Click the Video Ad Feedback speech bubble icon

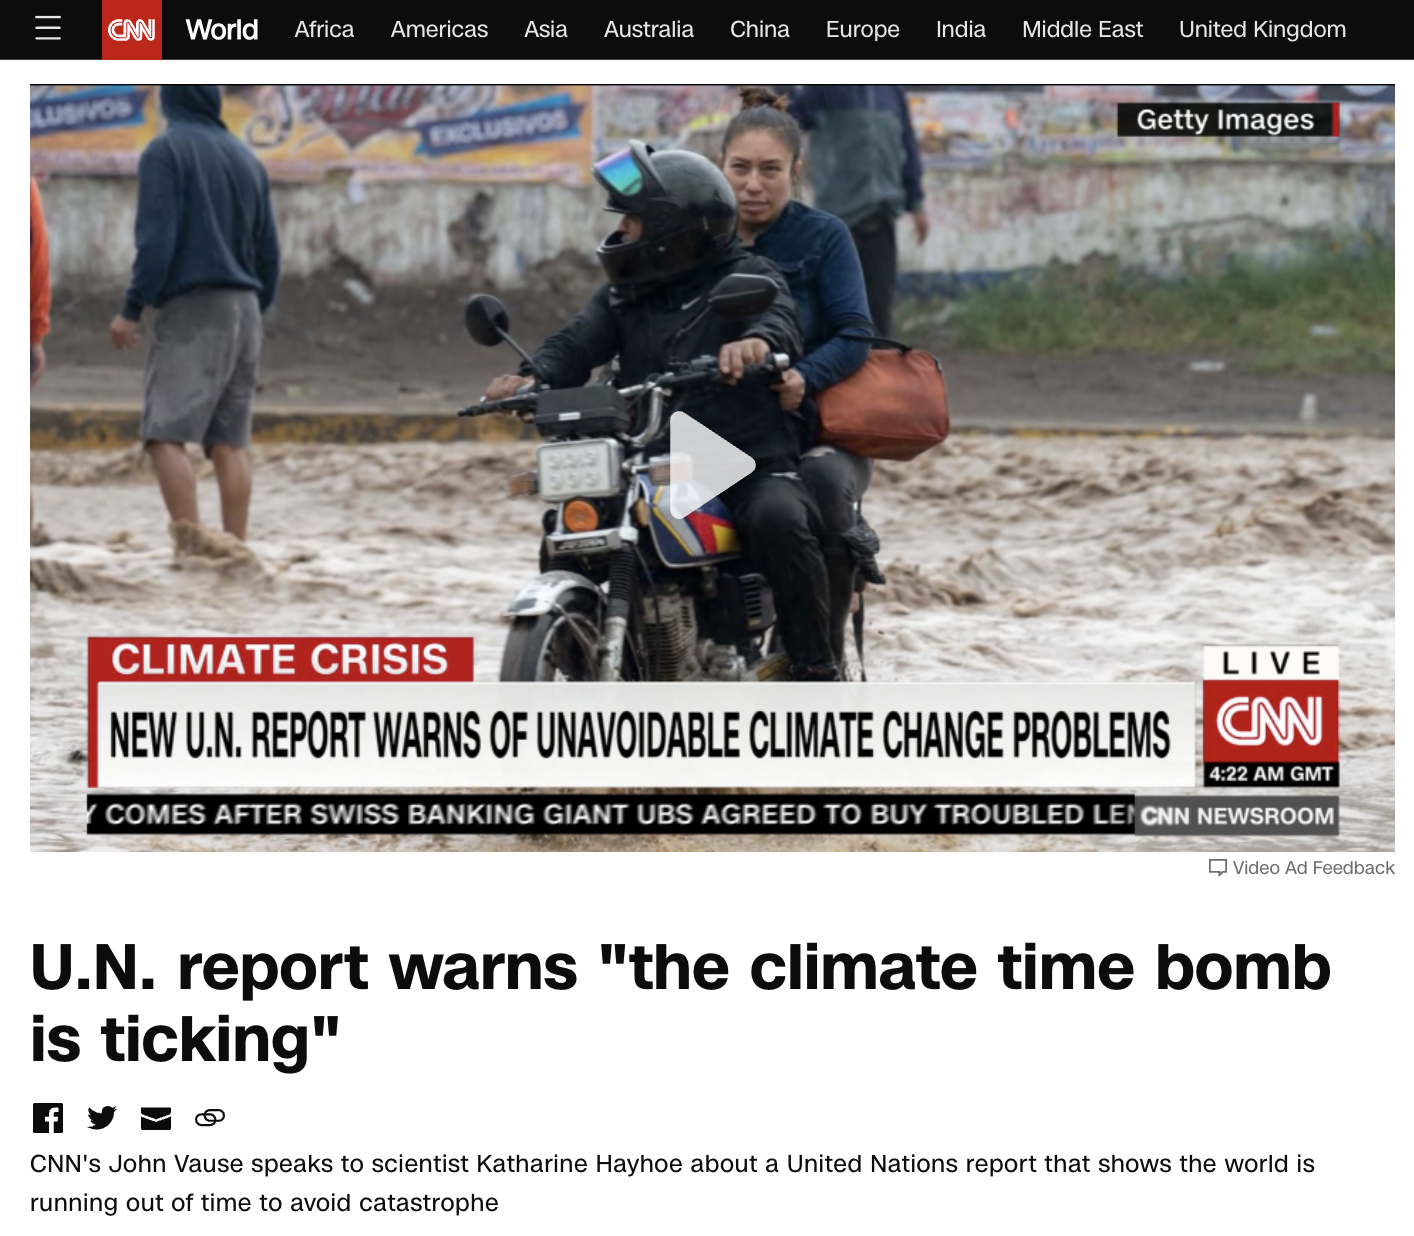(1218, 868)
